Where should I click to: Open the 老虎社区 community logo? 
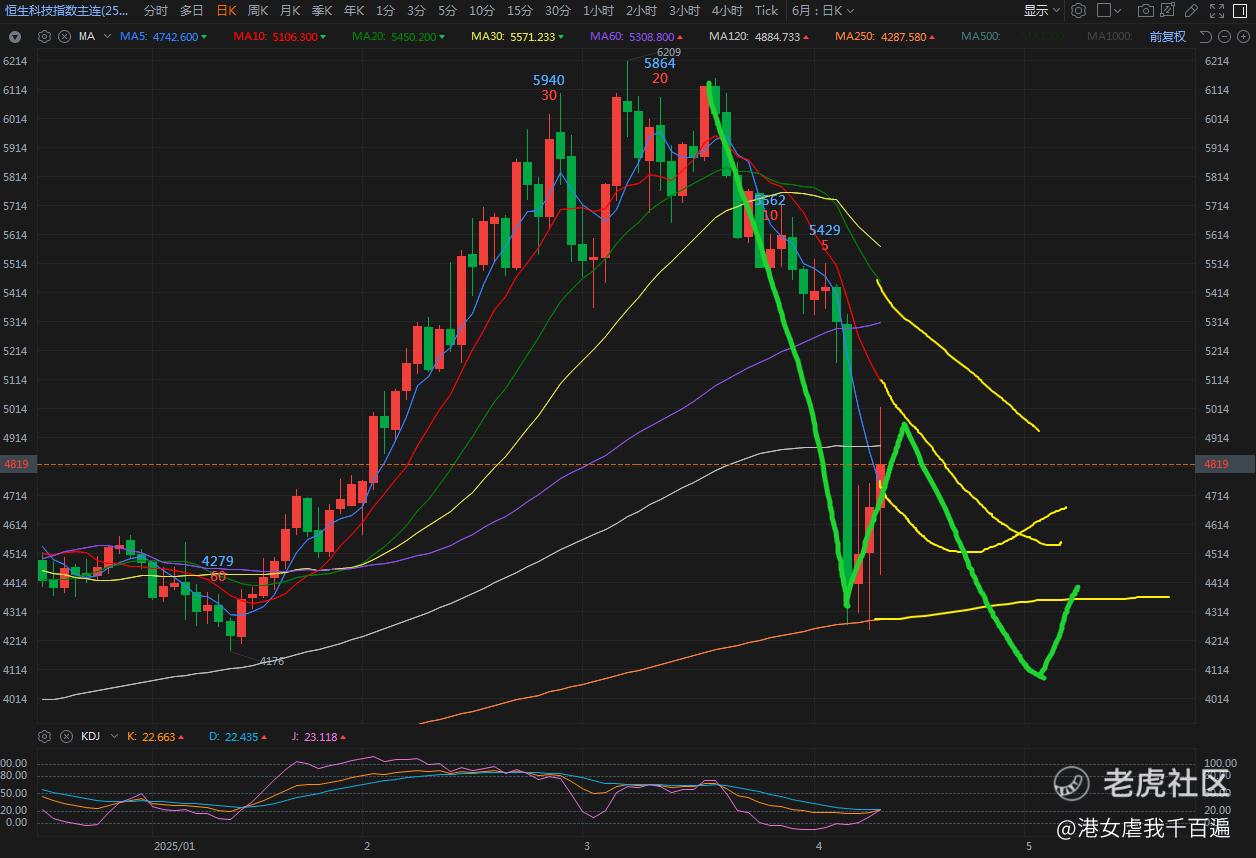point(1142,784)
